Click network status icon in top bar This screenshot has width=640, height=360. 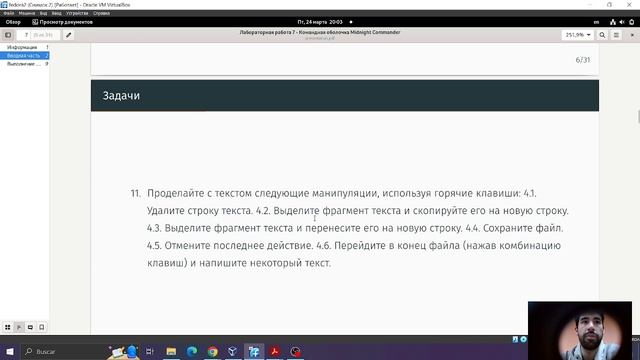[613, 22]
